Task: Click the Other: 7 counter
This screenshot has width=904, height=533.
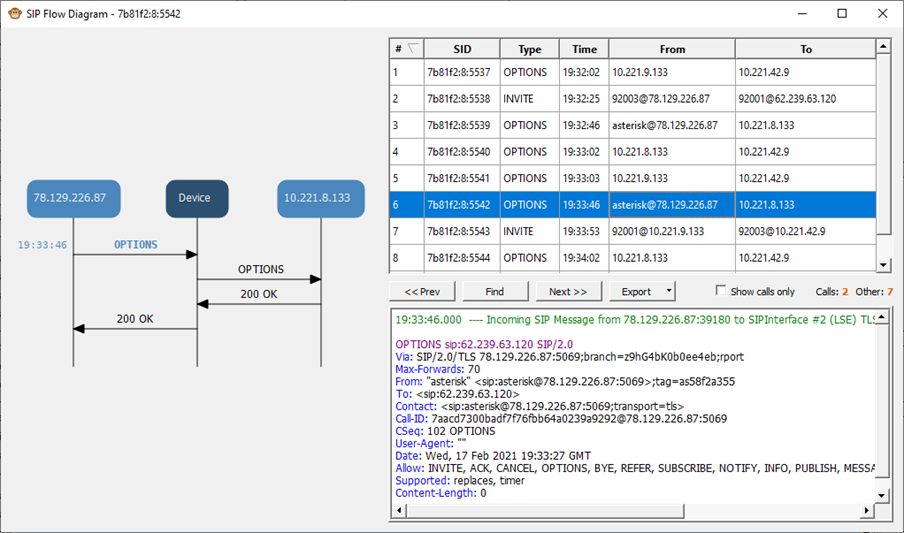Action: pos(874,291)
